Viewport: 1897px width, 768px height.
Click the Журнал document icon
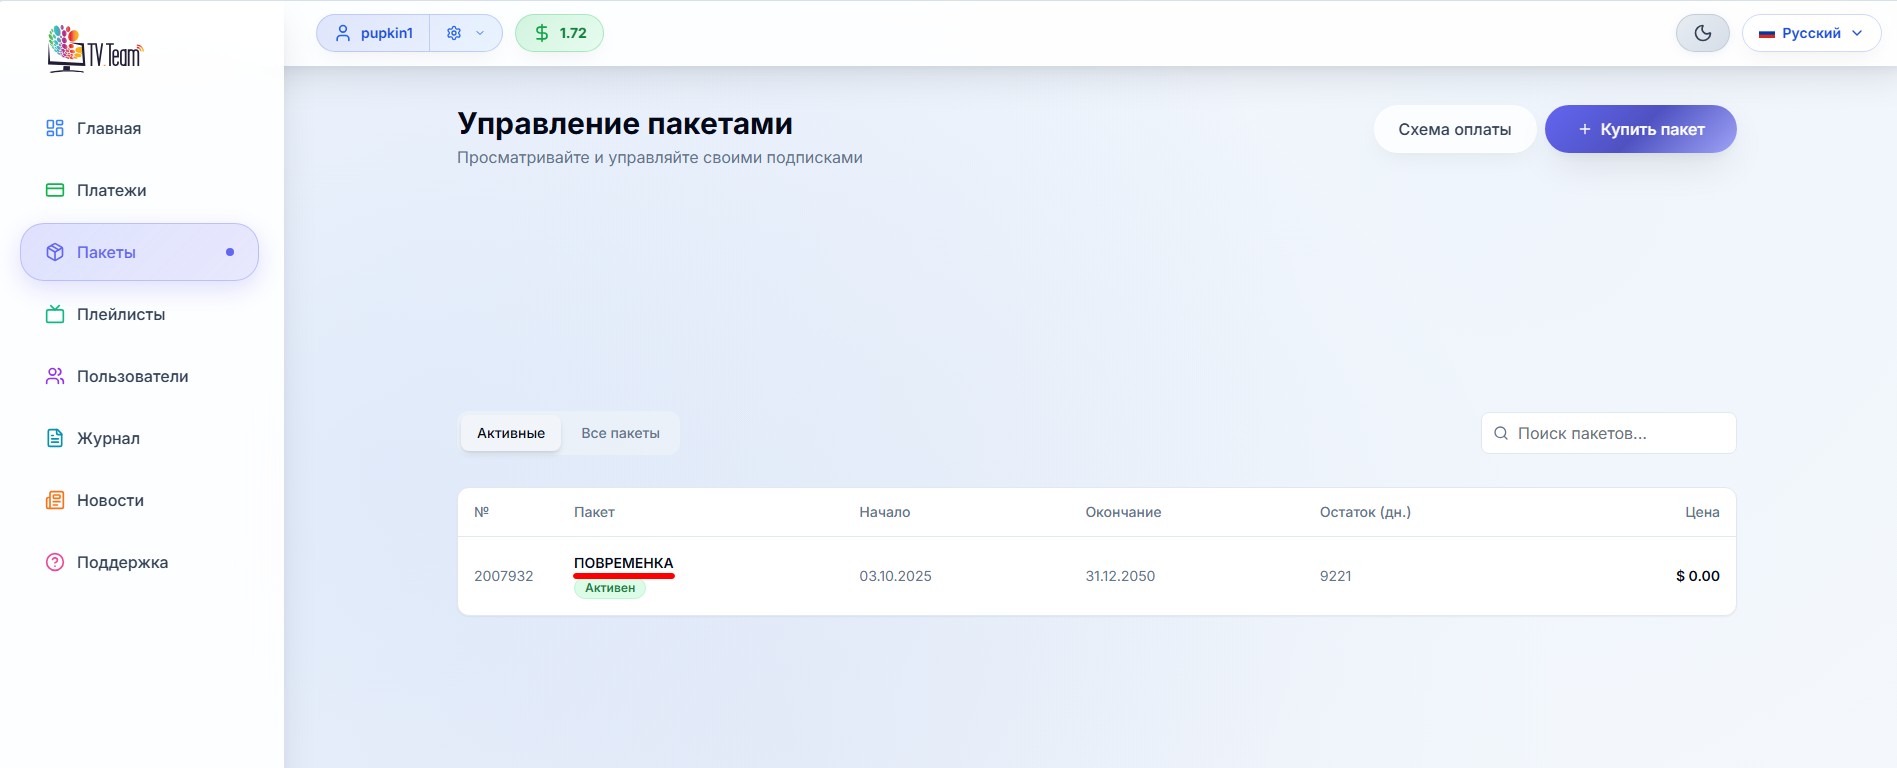tap(55, 438)
